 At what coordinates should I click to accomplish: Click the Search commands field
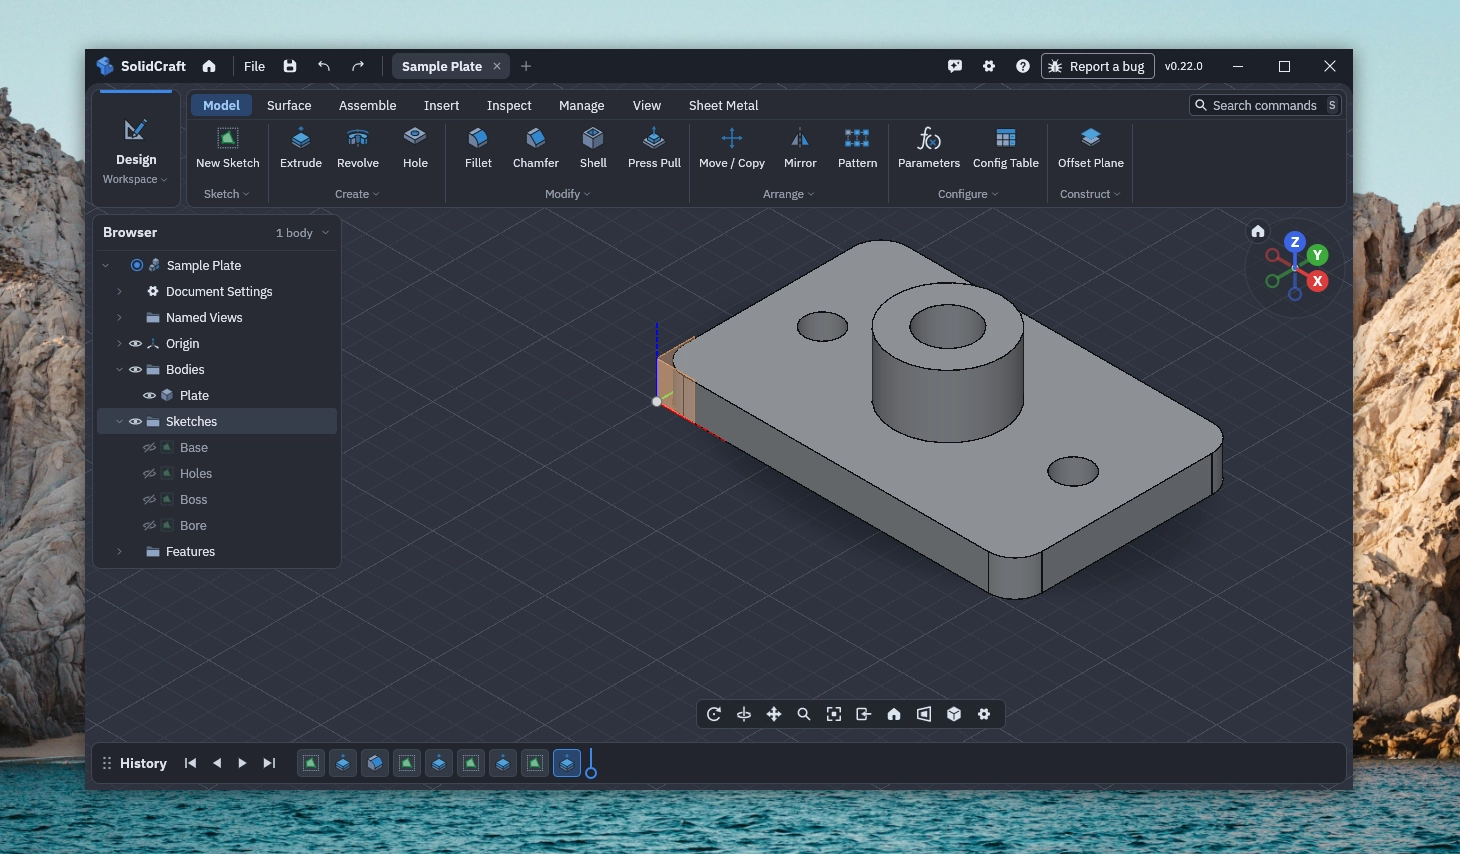(1265, 105)
